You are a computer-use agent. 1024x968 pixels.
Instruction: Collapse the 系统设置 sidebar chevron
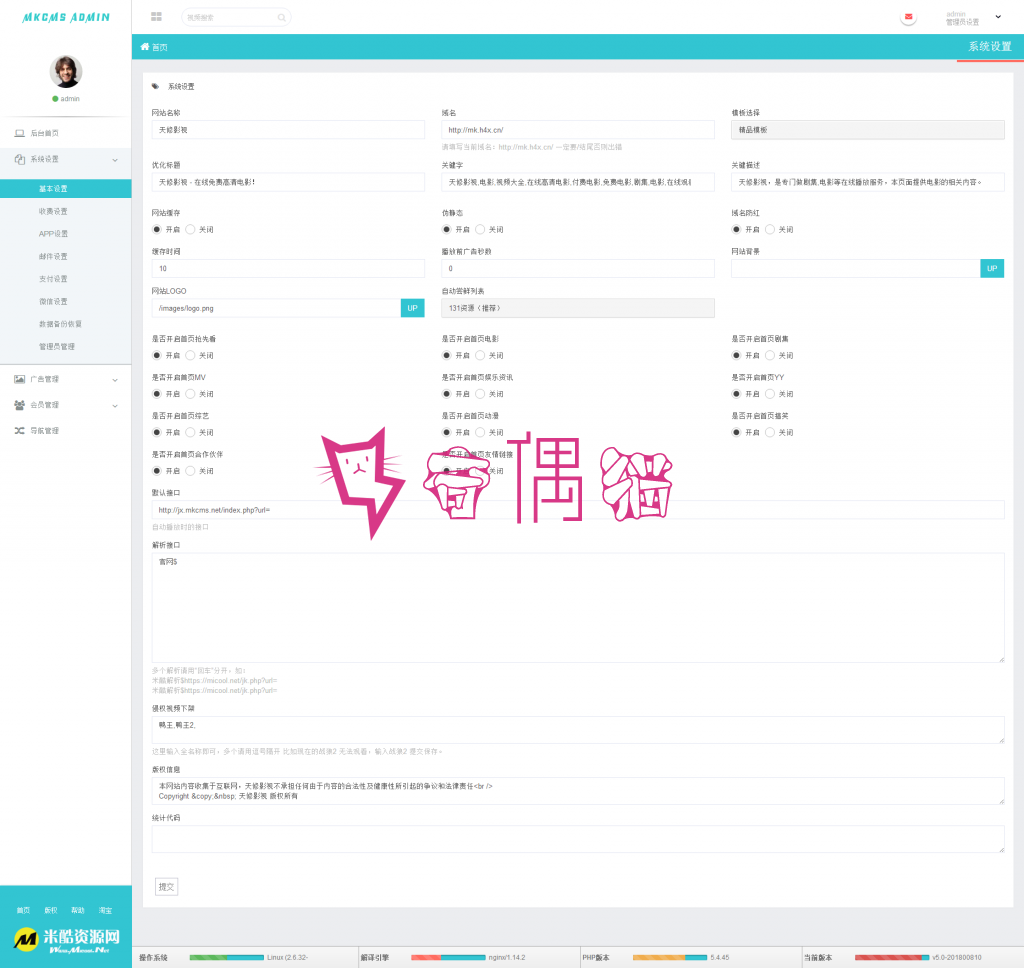[115, 160]
